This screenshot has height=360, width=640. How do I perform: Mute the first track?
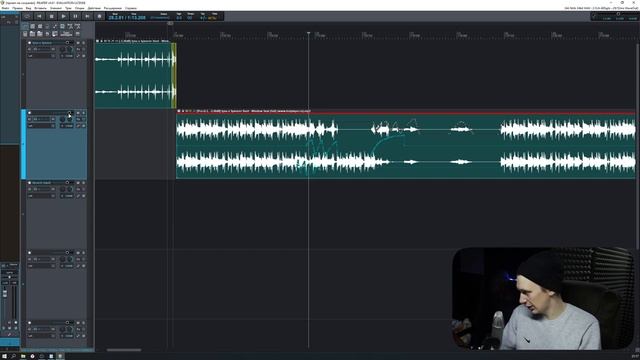pyautogui.click(x=78, y=43)
